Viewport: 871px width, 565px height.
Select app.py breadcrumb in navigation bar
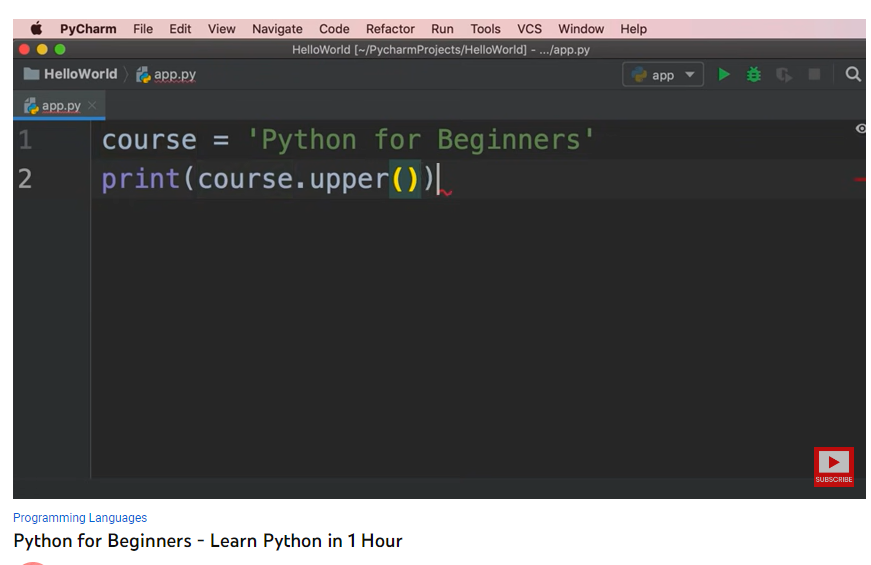[x=166, y=74]
